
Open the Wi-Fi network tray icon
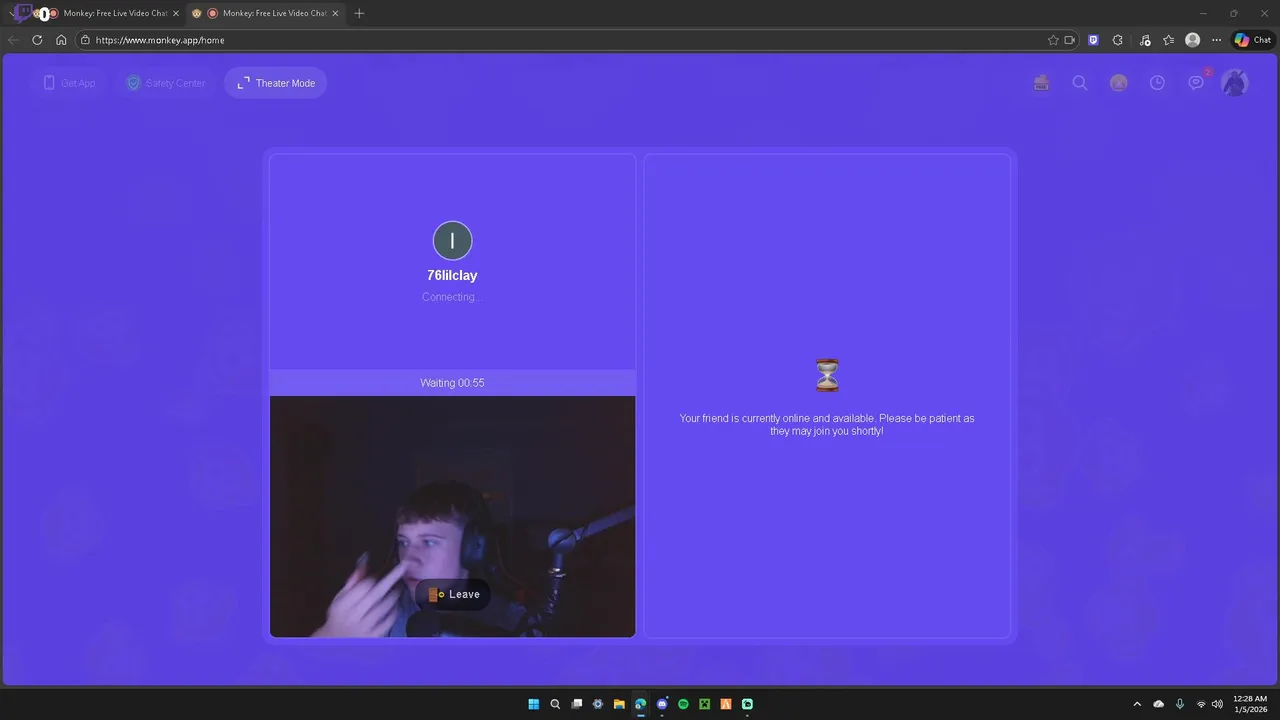[x=1201, y=704]
